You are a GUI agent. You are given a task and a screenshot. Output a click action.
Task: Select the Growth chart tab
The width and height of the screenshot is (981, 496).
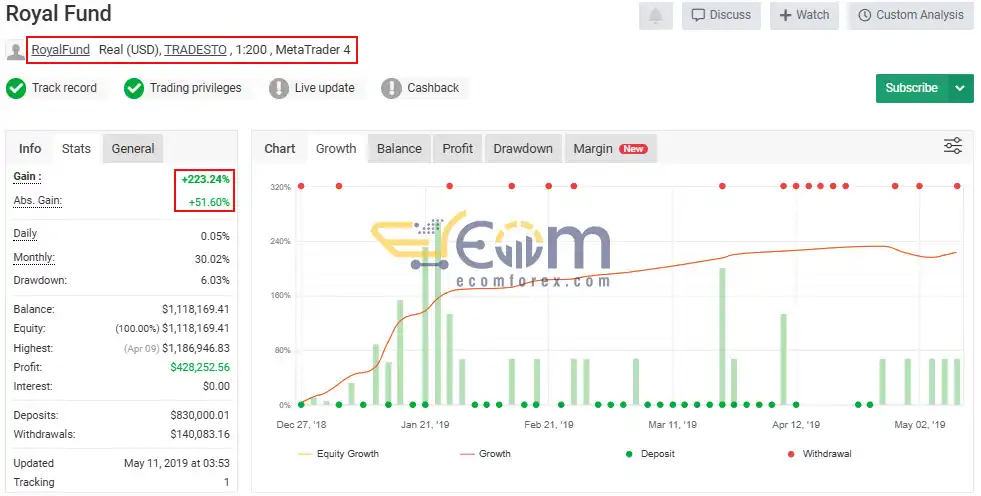[336, 149]
